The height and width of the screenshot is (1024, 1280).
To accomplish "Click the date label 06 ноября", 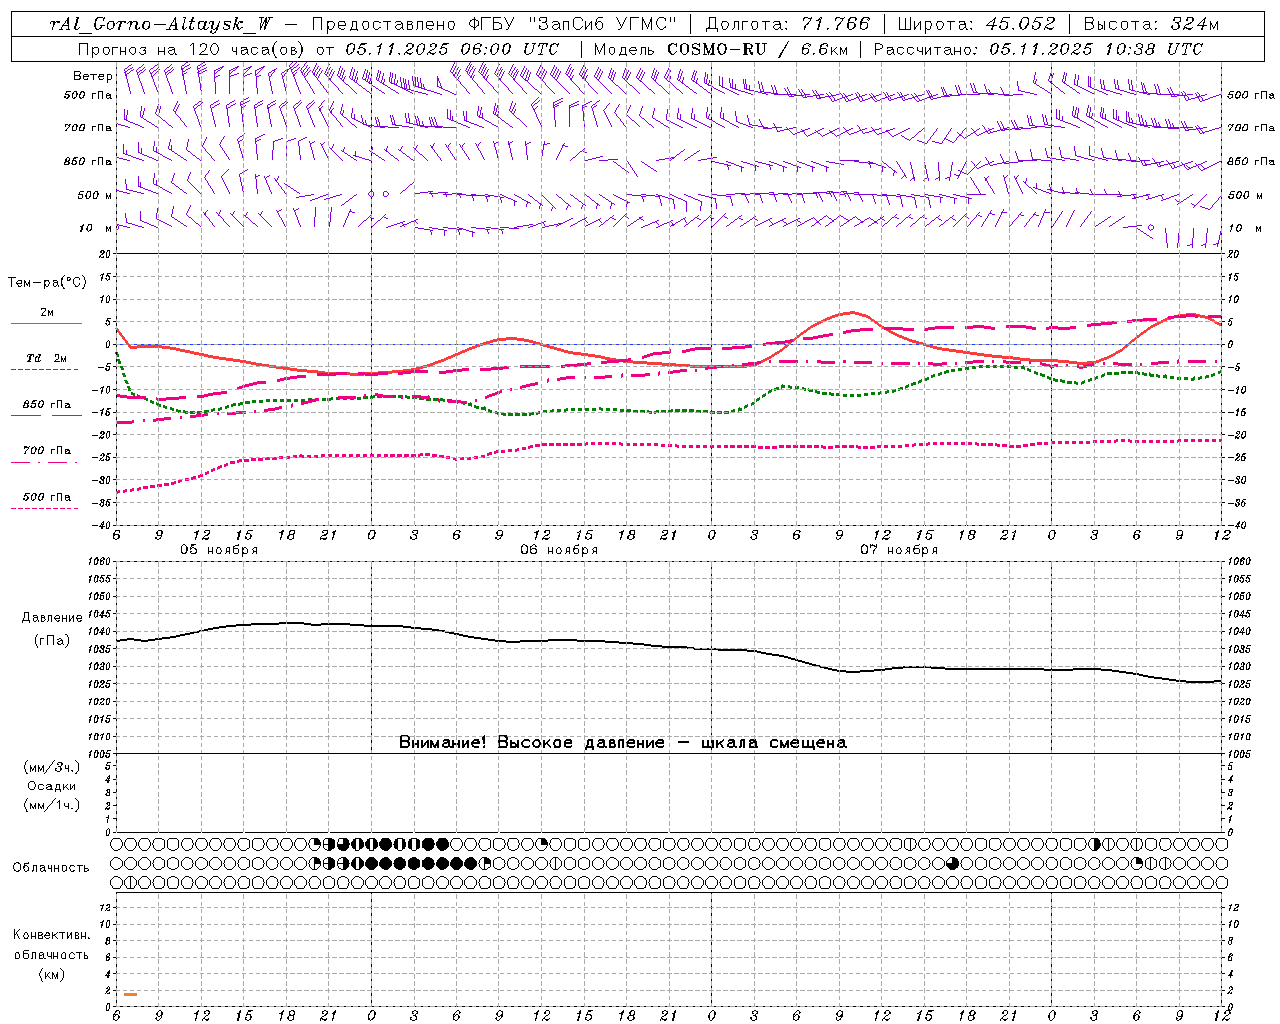I will coord(559,550).
